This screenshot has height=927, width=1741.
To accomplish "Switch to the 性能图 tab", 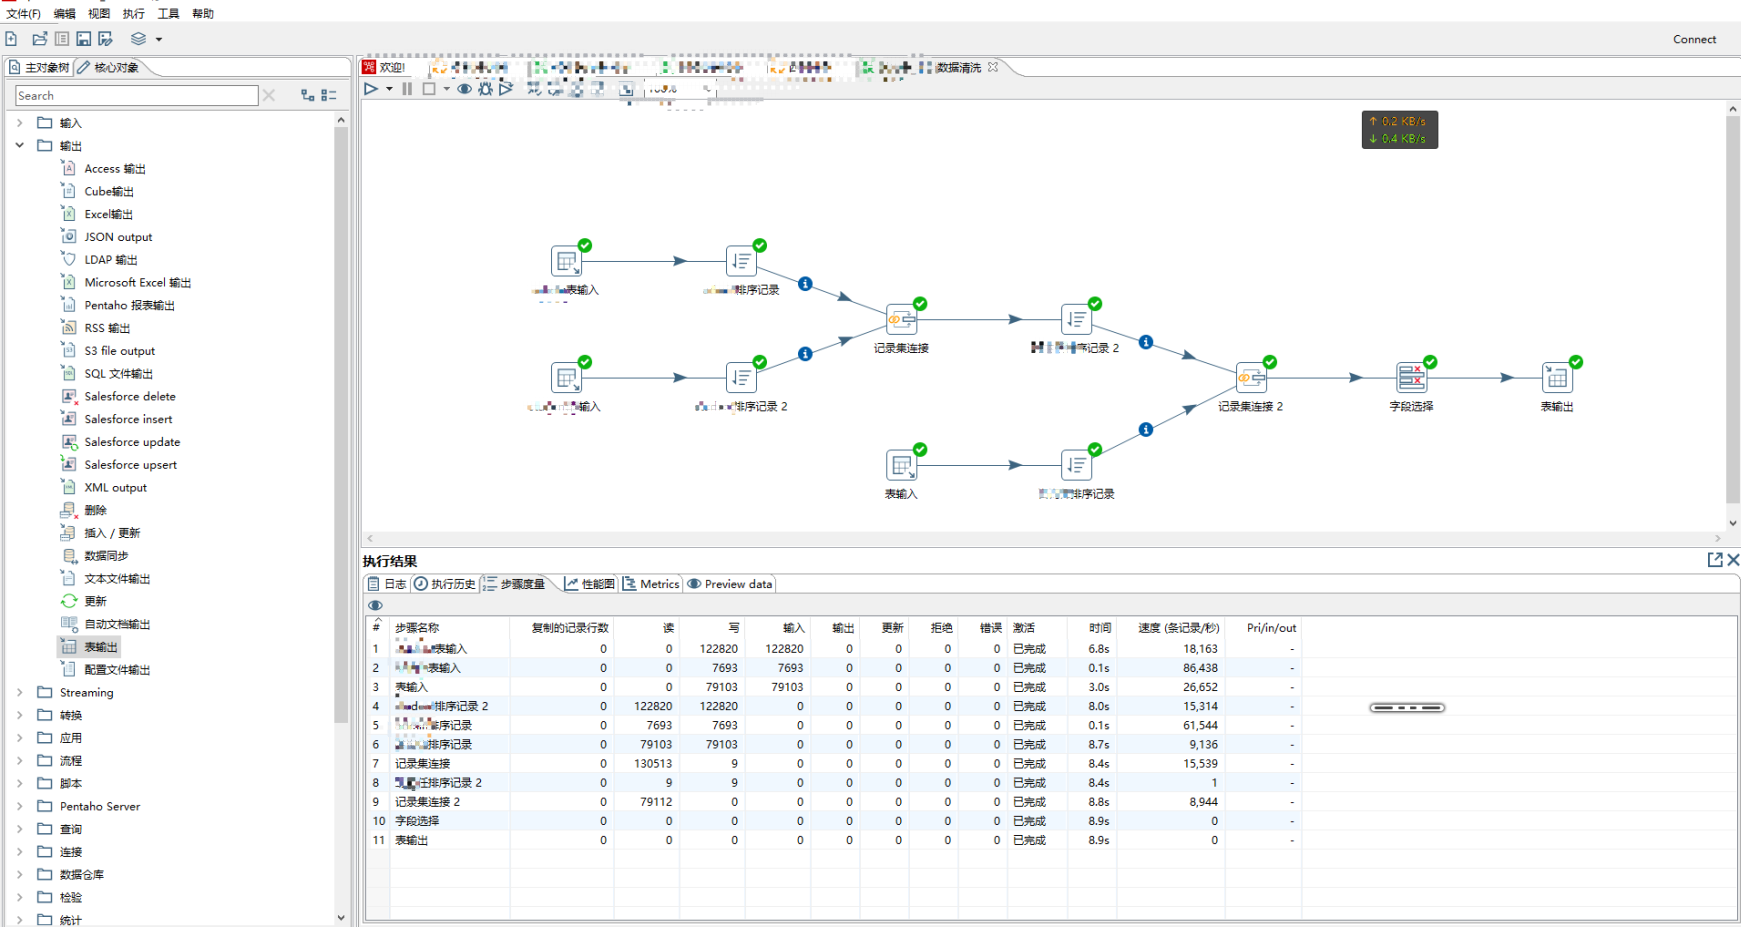I will click(x=589, y=584).
